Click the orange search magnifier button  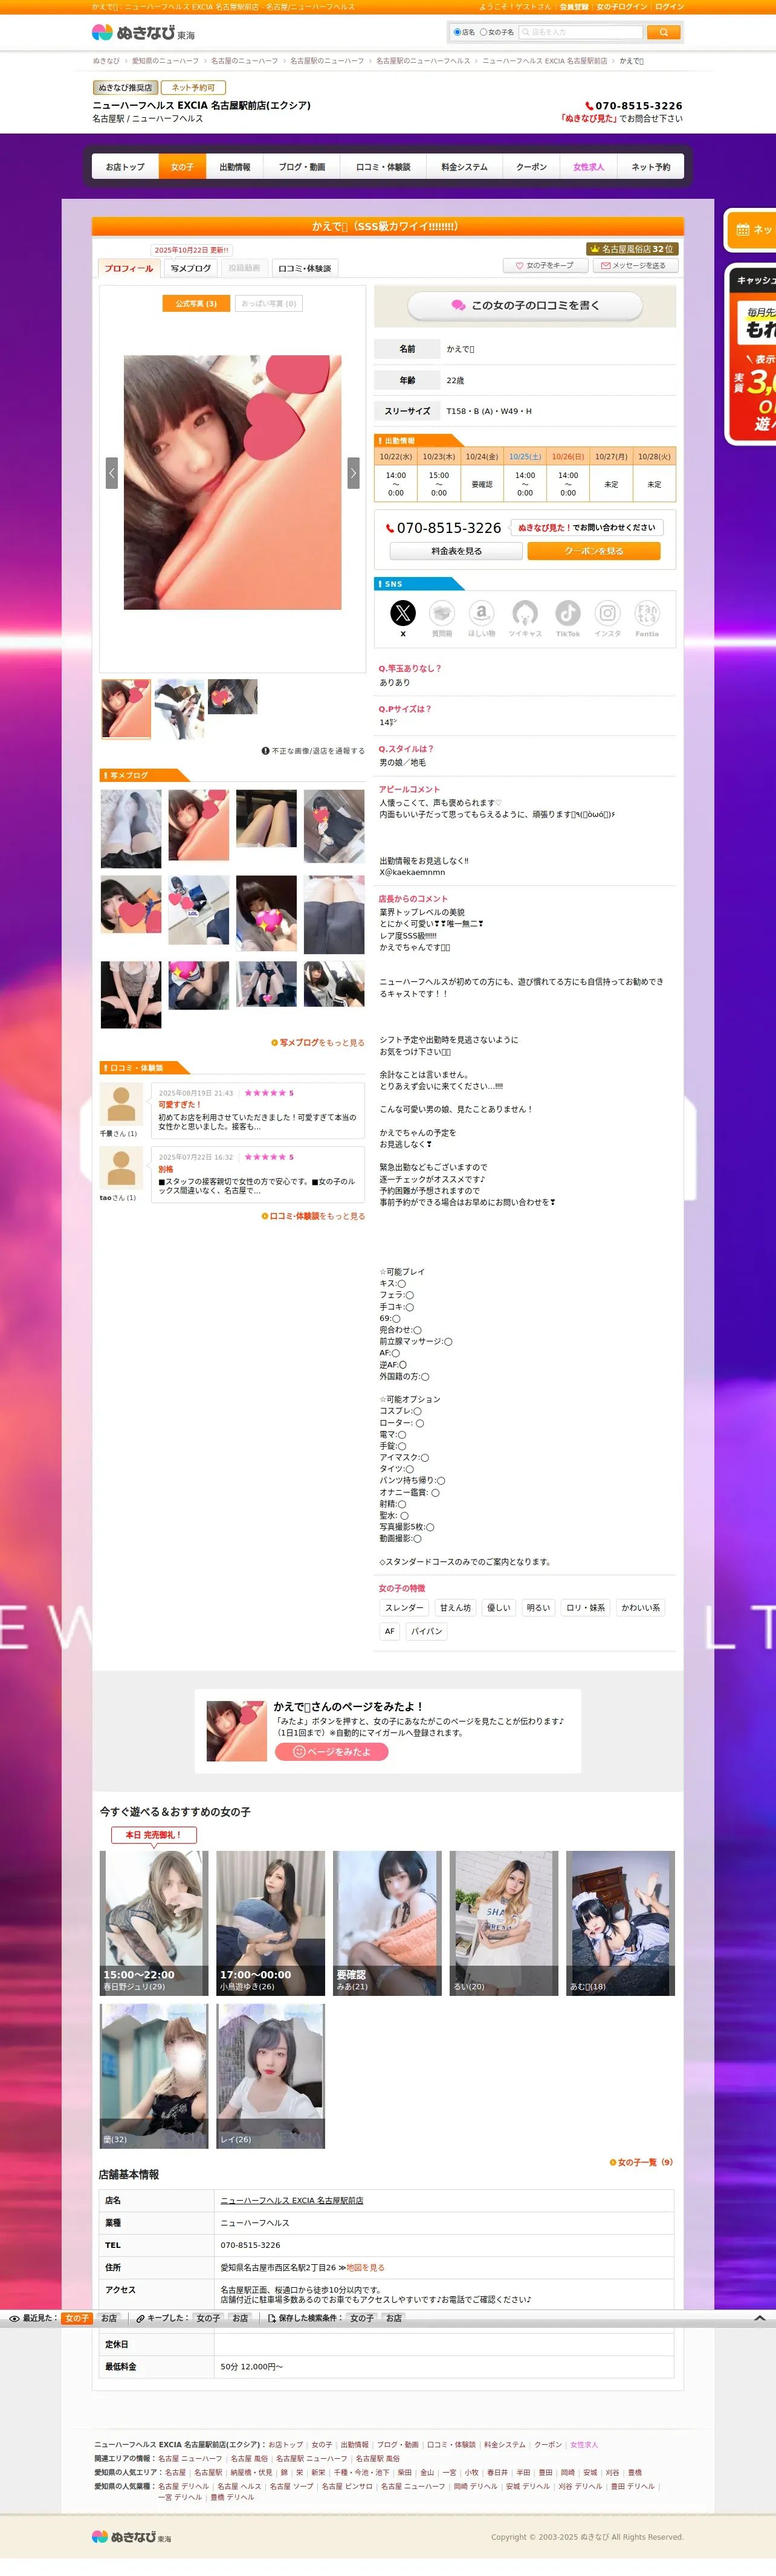tap(663, 32)
